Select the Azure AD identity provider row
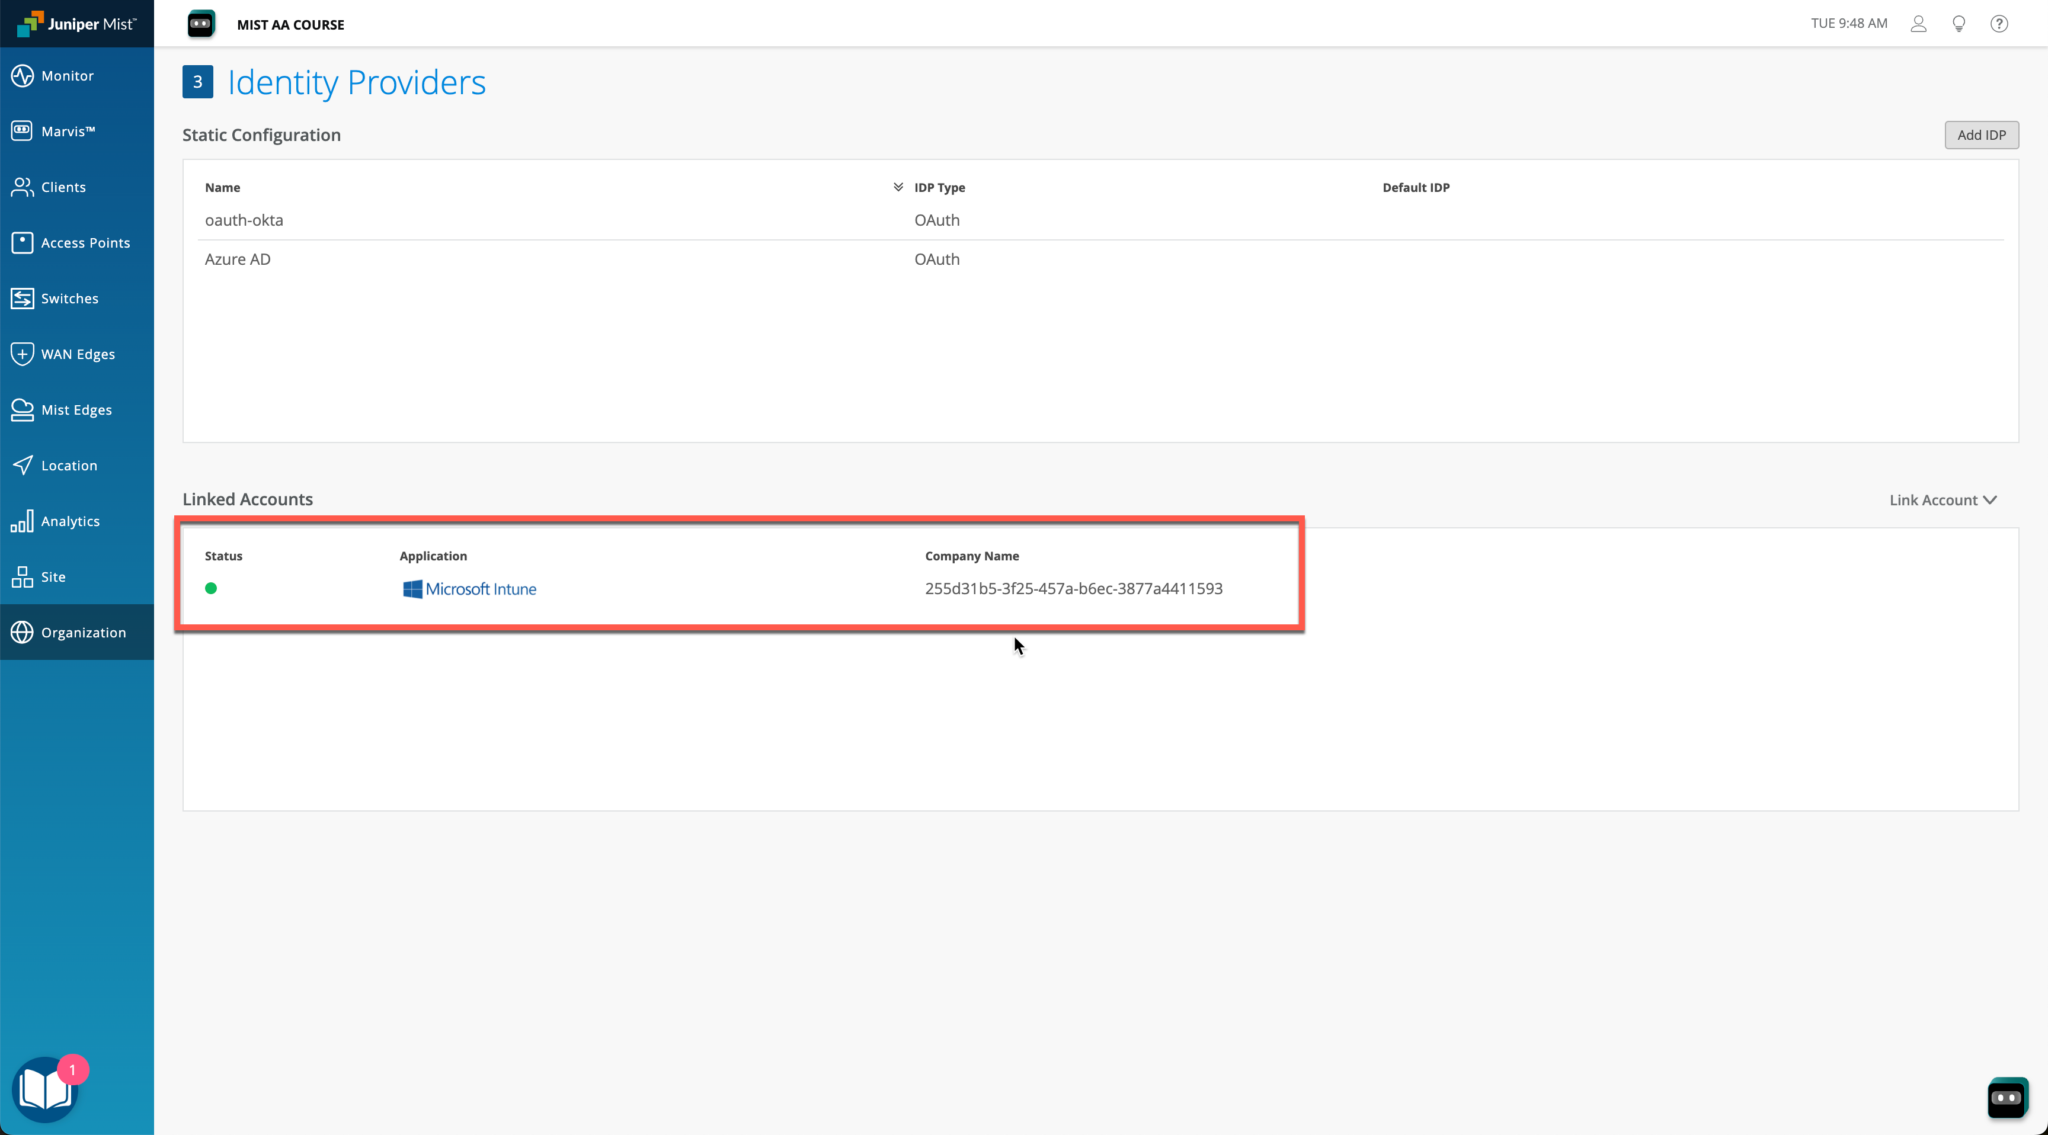This screenshot has height=1135, width=2048. tap(238, 259)
